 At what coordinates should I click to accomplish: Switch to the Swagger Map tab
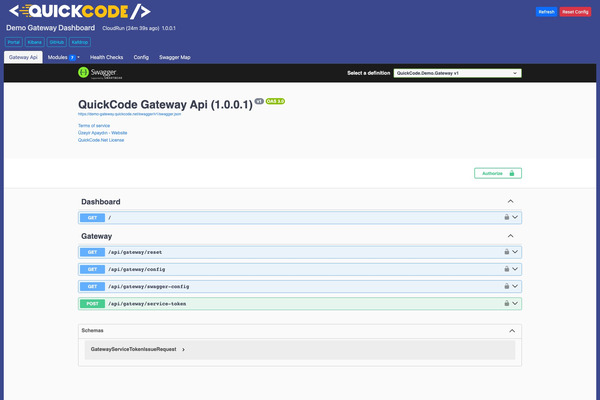(x=174, y=57)
